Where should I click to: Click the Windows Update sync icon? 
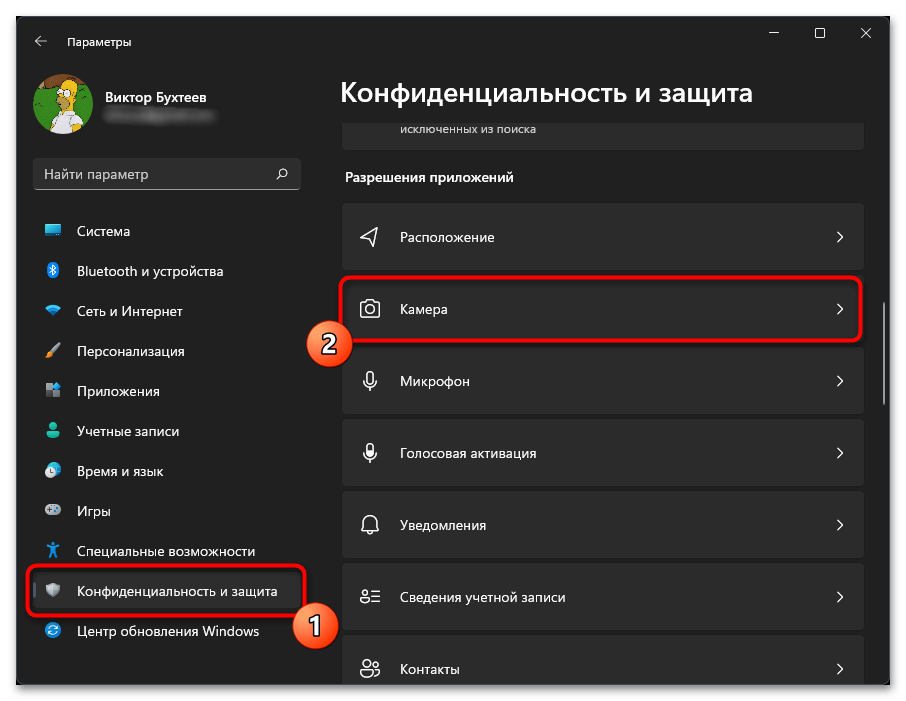coord(54,631)
